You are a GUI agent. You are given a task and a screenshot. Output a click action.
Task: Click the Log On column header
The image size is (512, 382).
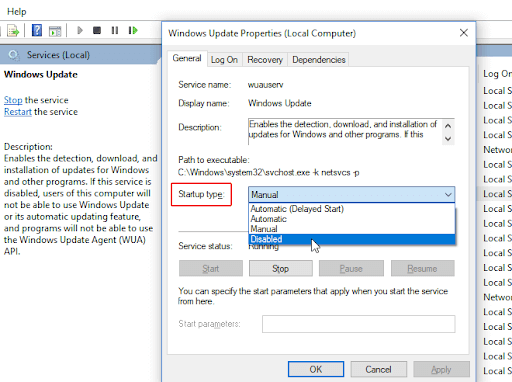click(497, 74)
